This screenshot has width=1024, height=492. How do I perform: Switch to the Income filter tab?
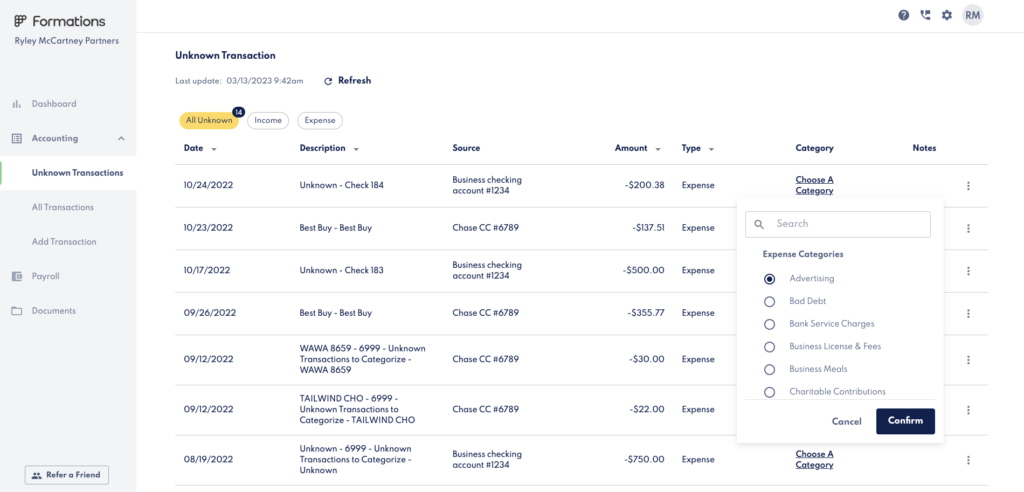coord(268,120)
